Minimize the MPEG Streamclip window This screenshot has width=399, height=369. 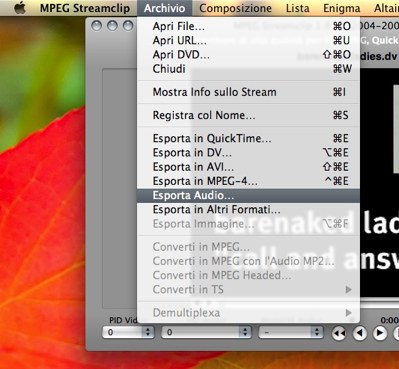coord(112,26)
